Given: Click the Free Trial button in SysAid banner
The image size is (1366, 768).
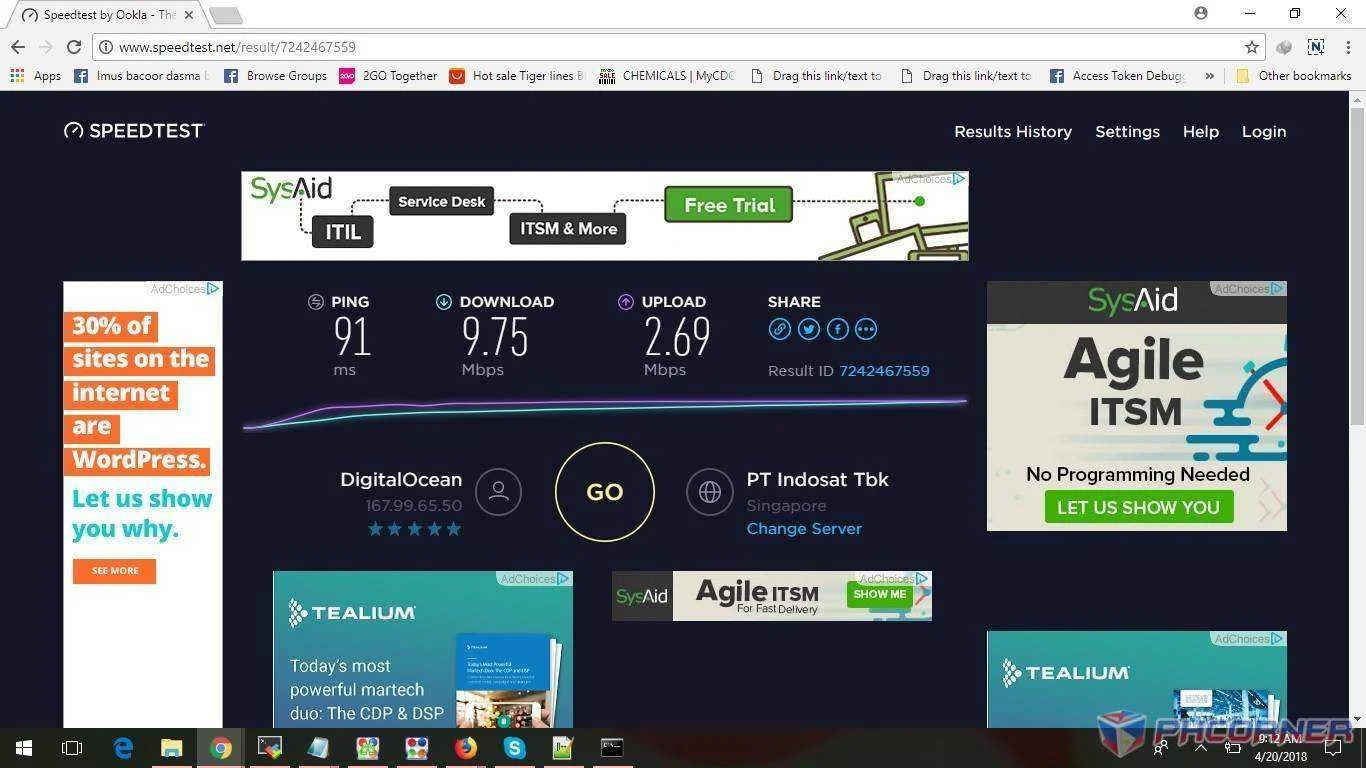Looking at the screenshot, I should click(729, 205).
